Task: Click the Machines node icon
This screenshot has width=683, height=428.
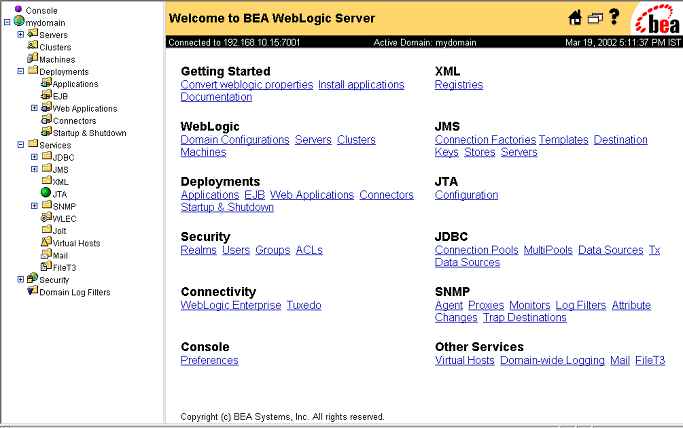Action: click(x=33, y=58)
